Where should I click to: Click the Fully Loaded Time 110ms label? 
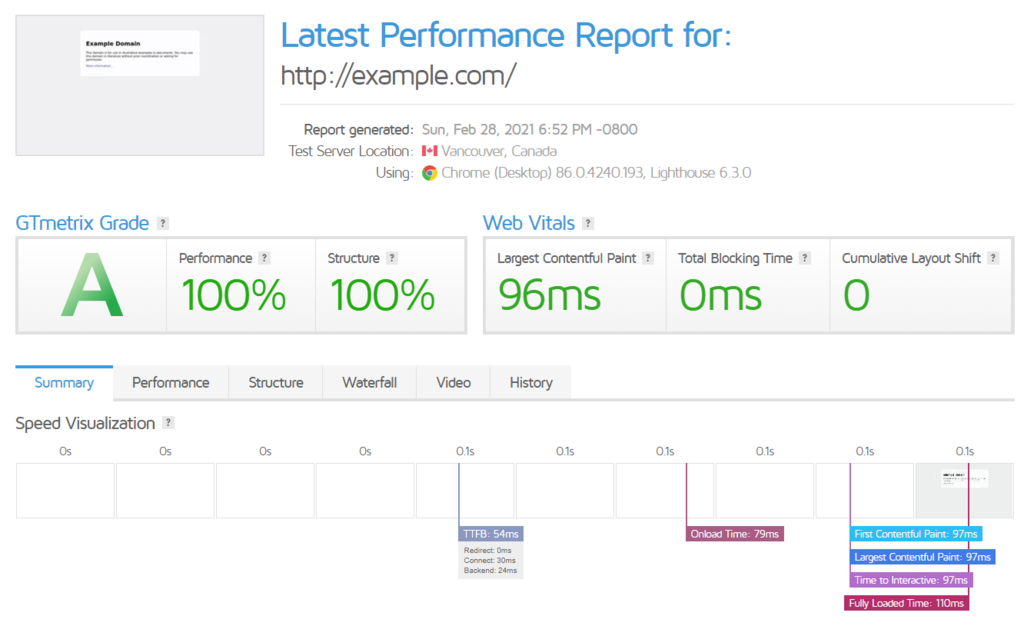906,602
